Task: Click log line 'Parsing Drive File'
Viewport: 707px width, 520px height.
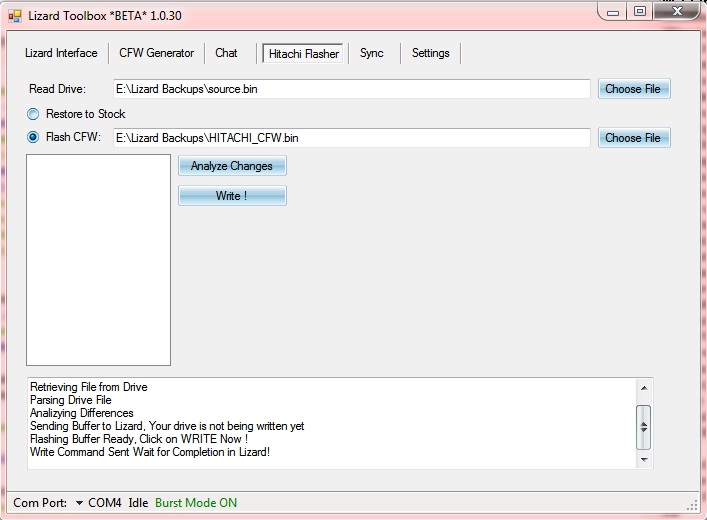Action: [71, 400]
